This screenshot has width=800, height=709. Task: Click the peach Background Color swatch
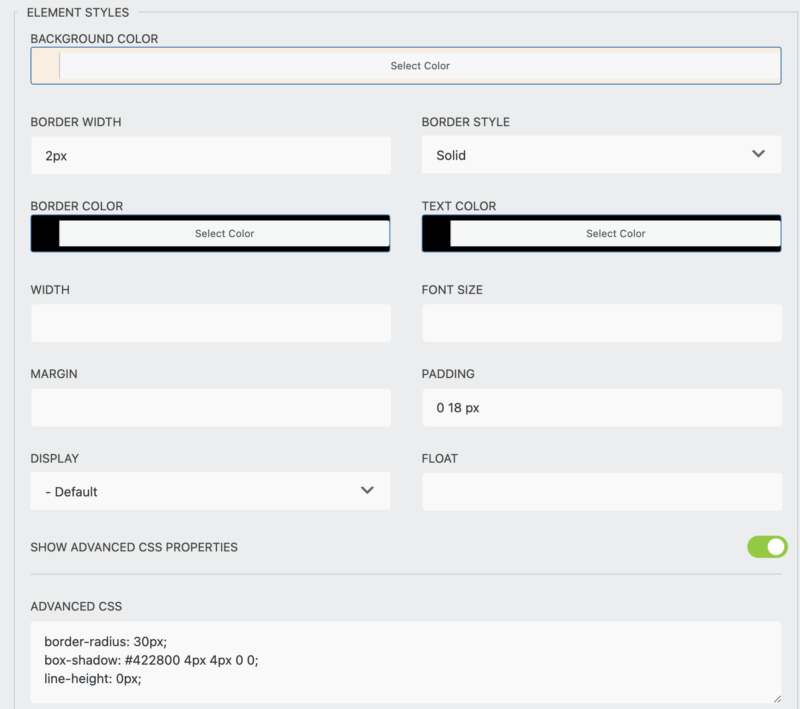pos(46,66)
